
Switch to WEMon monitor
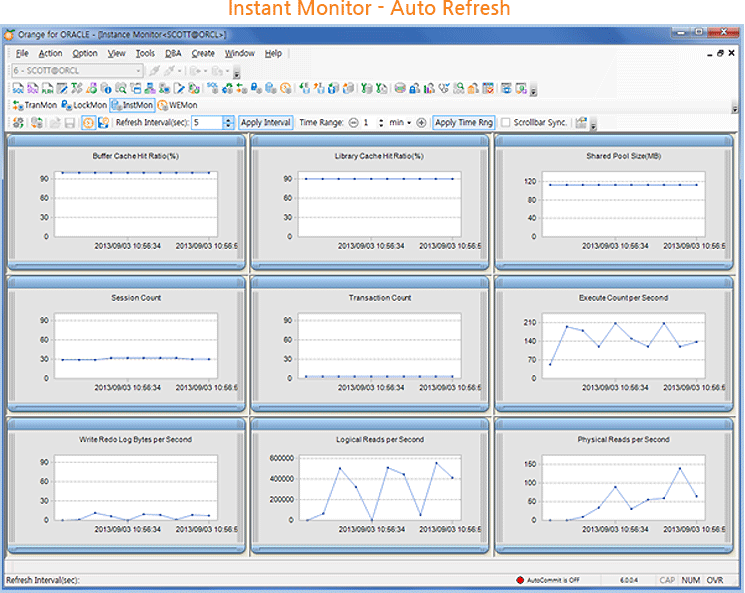tap(178, 105)
